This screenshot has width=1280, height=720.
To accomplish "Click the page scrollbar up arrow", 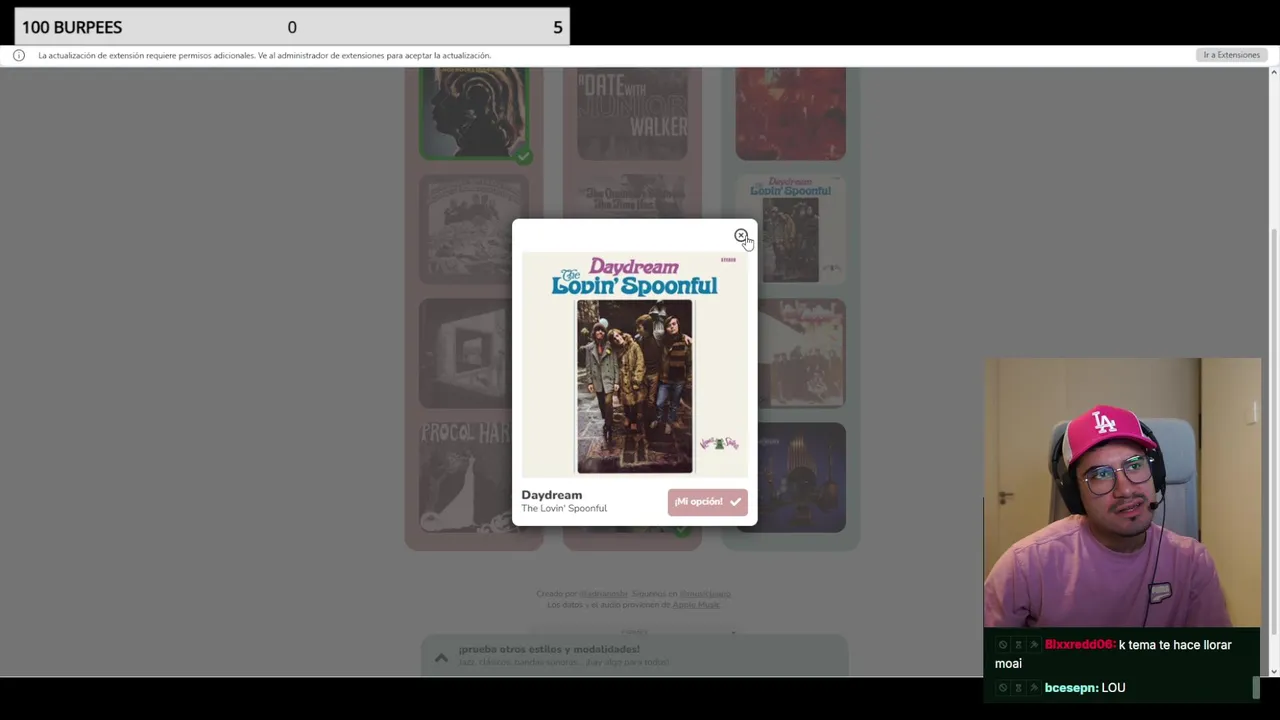I will tap(1273, 73).
